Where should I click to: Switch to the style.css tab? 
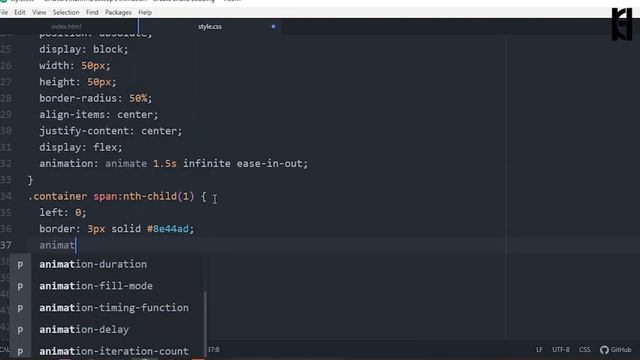[210, 27]
